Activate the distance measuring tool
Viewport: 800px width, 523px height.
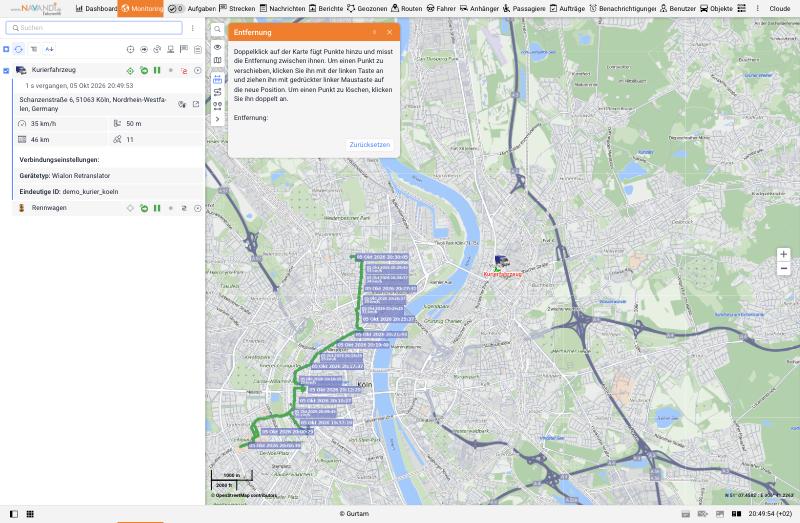217,80
